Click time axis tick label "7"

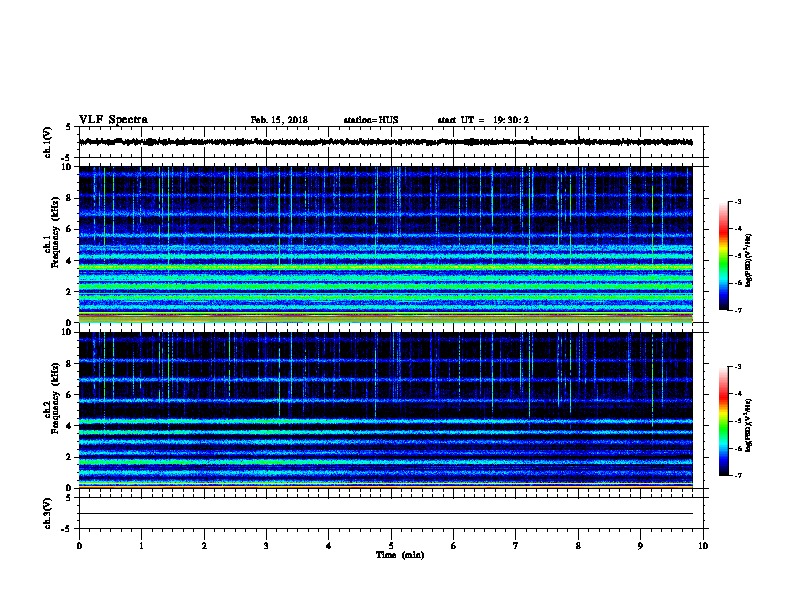(x=516, y=545)
